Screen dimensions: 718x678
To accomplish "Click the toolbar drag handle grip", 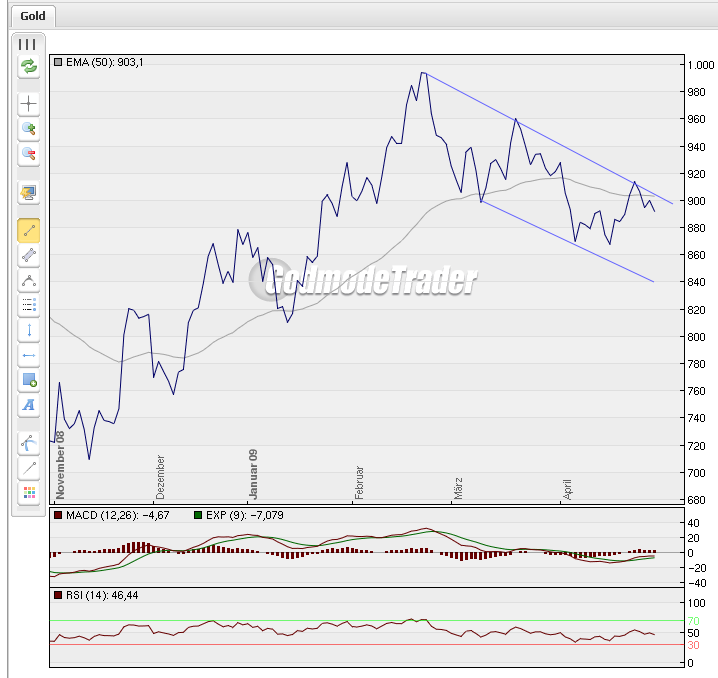I will click(28, 44).
